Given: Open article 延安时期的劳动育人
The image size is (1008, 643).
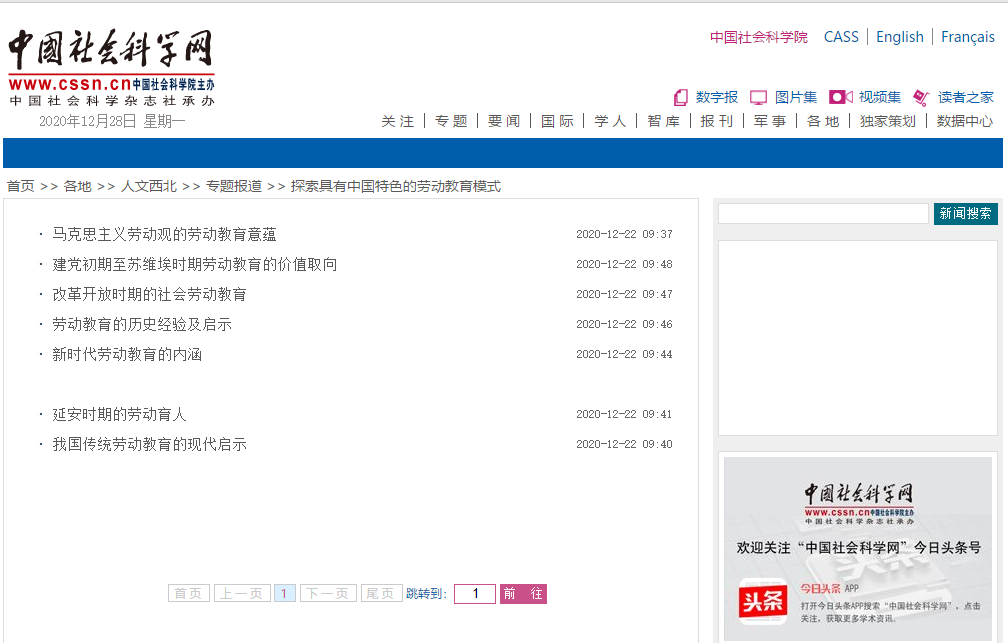Looking at the screenshot, I should [x=119, y=415].
